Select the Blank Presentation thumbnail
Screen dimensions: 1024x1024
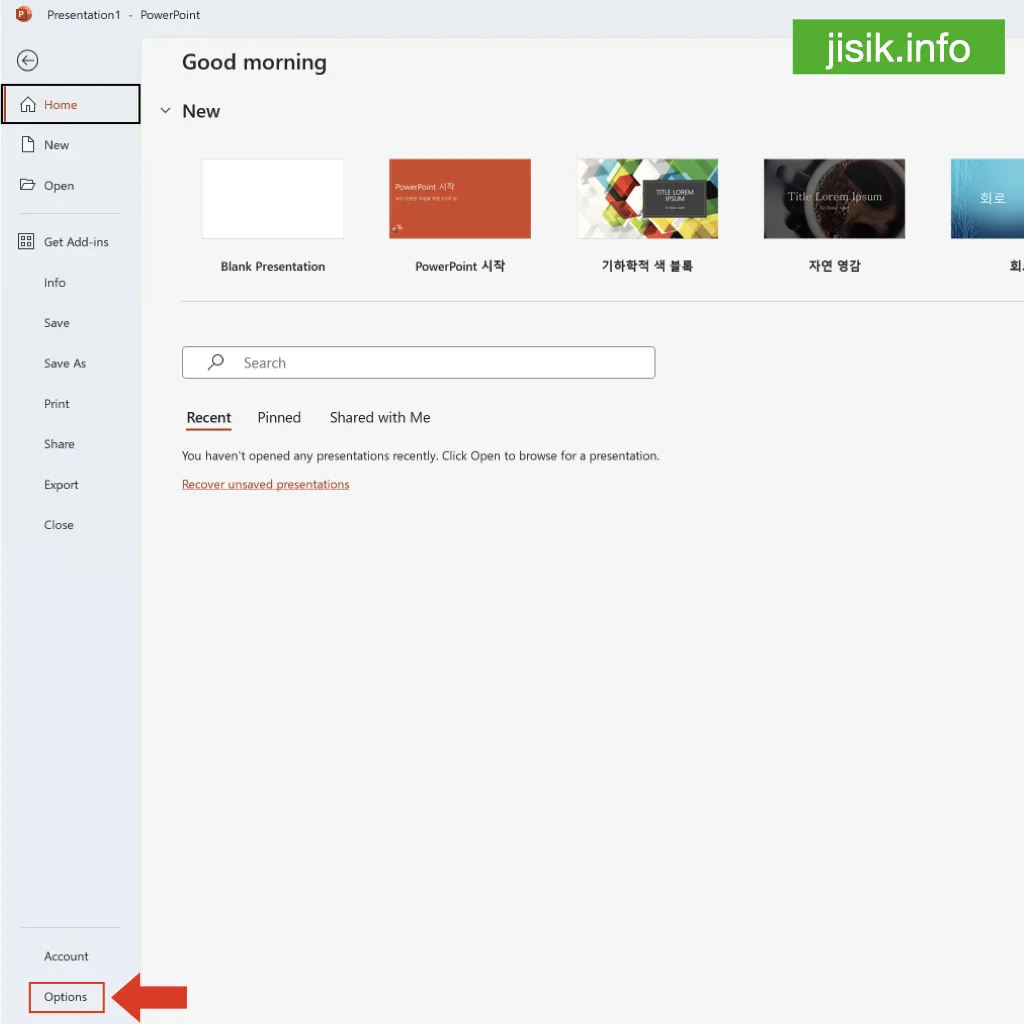(x=273, y=199)
